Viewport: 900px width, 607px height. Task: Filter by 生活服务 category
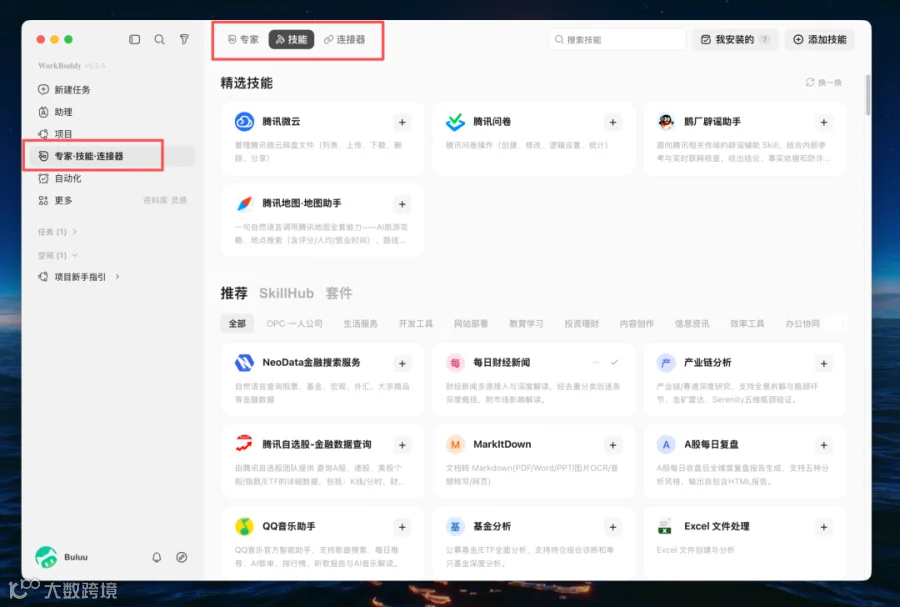[x=360, y=324]
